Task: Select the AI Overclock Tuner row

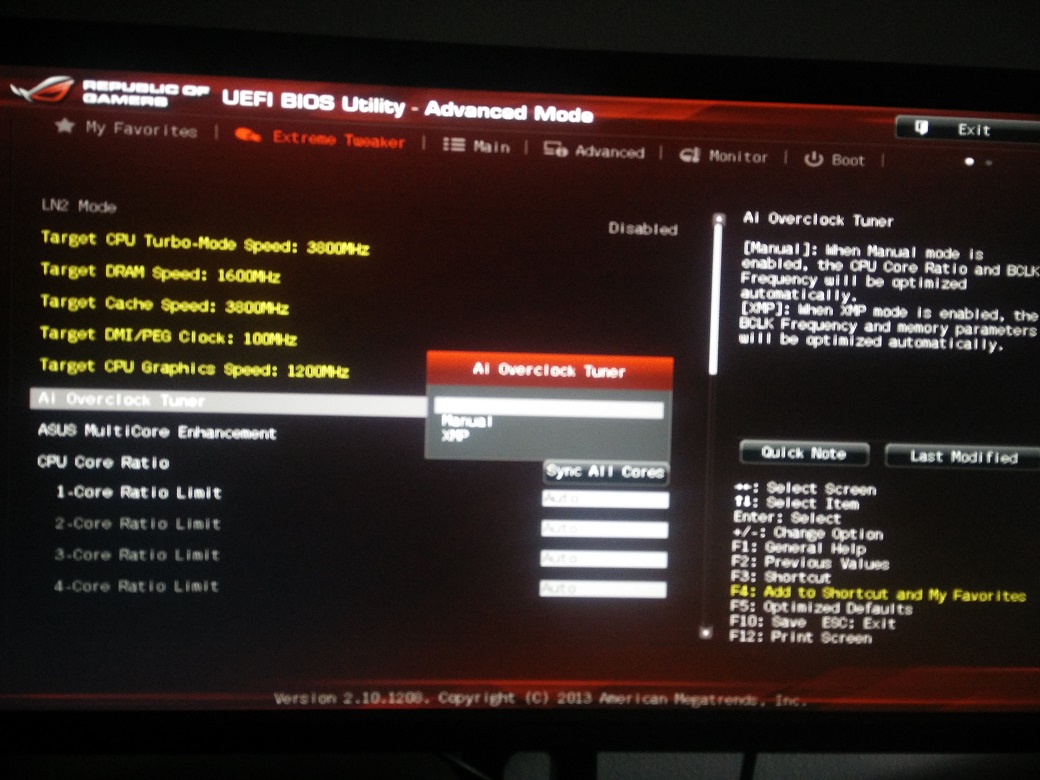Action: [228, 402]
